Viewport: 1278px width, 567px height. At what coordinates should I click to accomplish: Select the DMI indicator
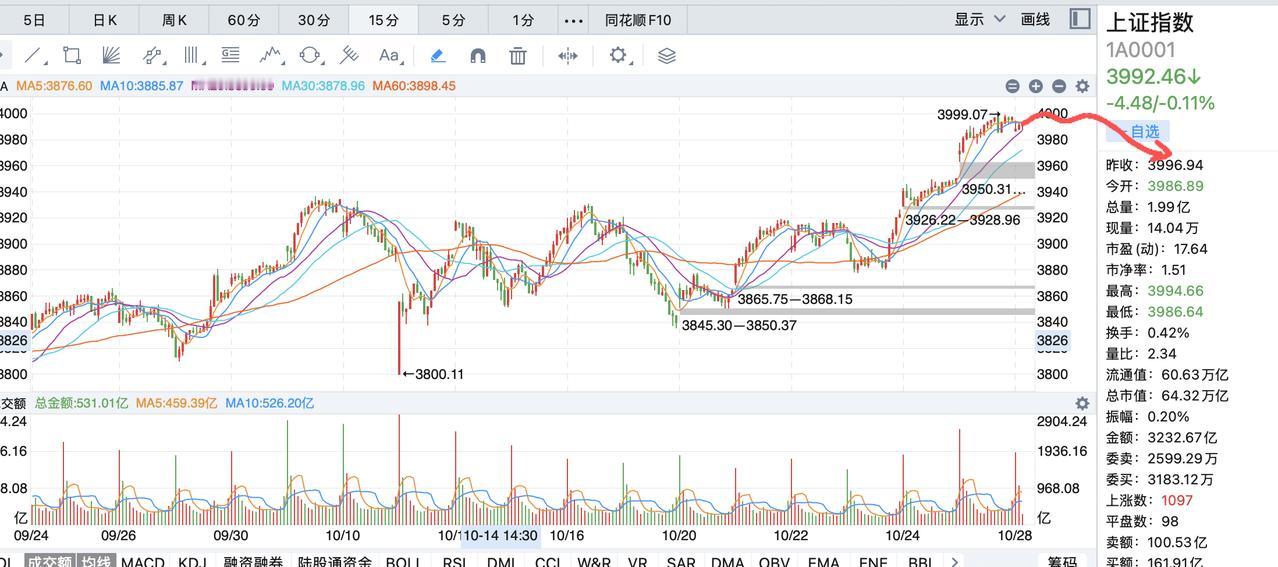click(501, 562)
